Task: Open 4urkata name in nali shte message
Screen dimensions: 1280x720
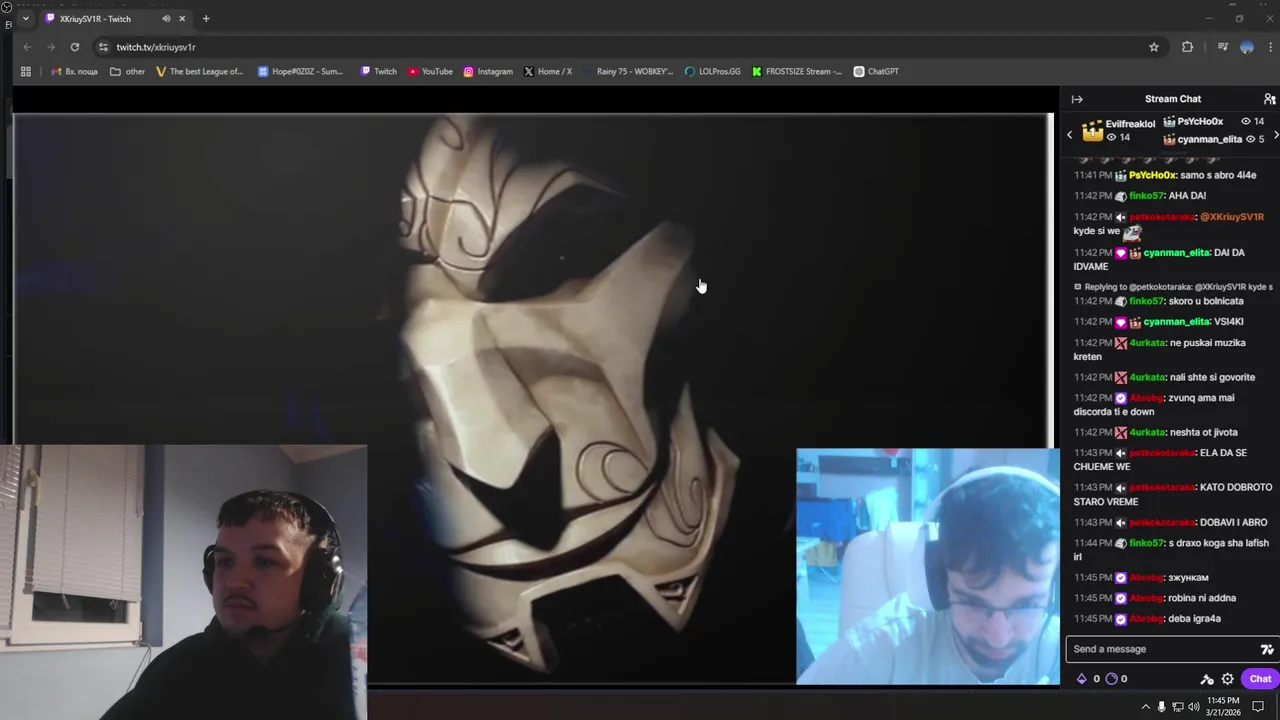Action: [1147, 377]
